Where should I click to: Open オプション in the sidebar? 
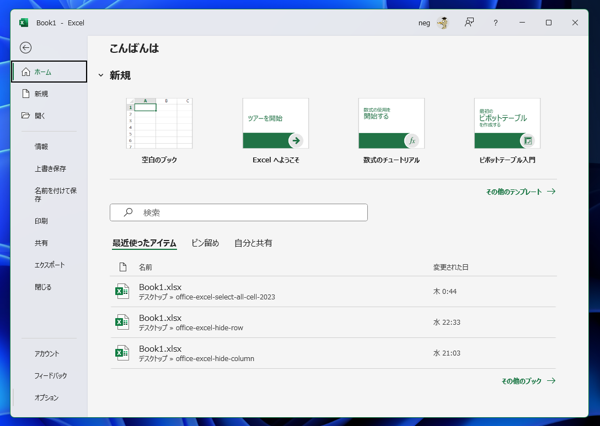[49, 398]
